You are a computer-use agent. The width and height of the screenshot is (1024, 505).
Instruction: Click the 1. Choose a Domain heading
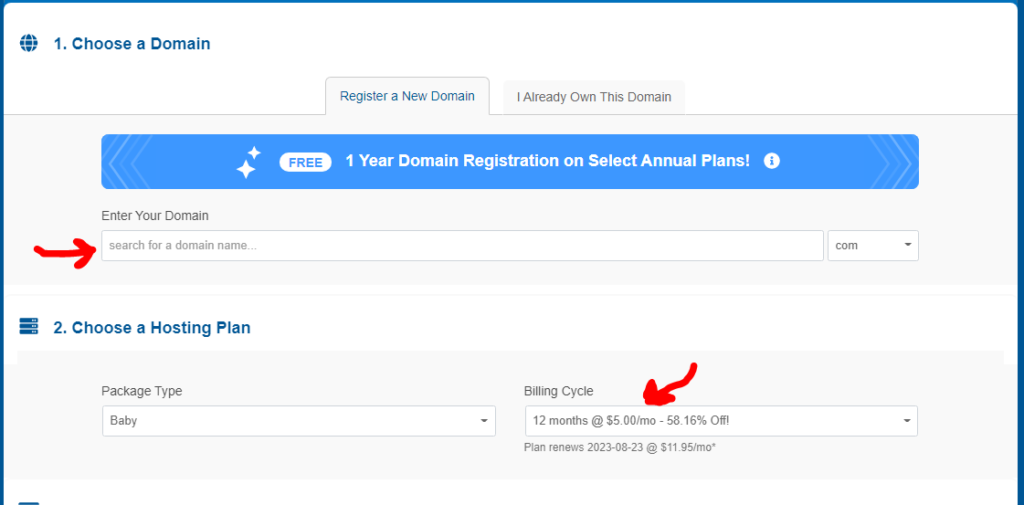132,44
